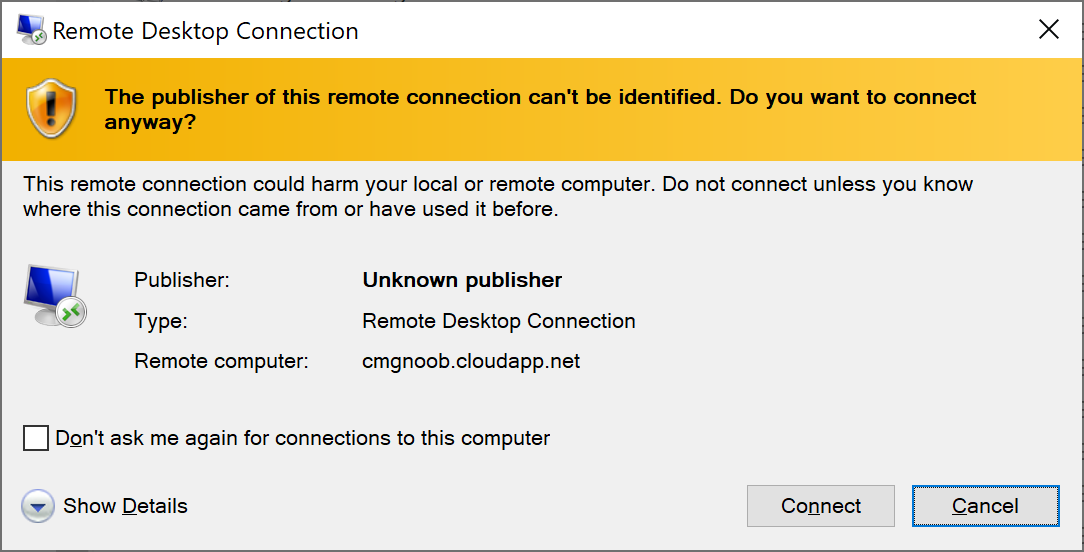The image size is (1084, 552).
Task: Click the remote connection harm warning paragraph
Action: [x=498, y=196]
